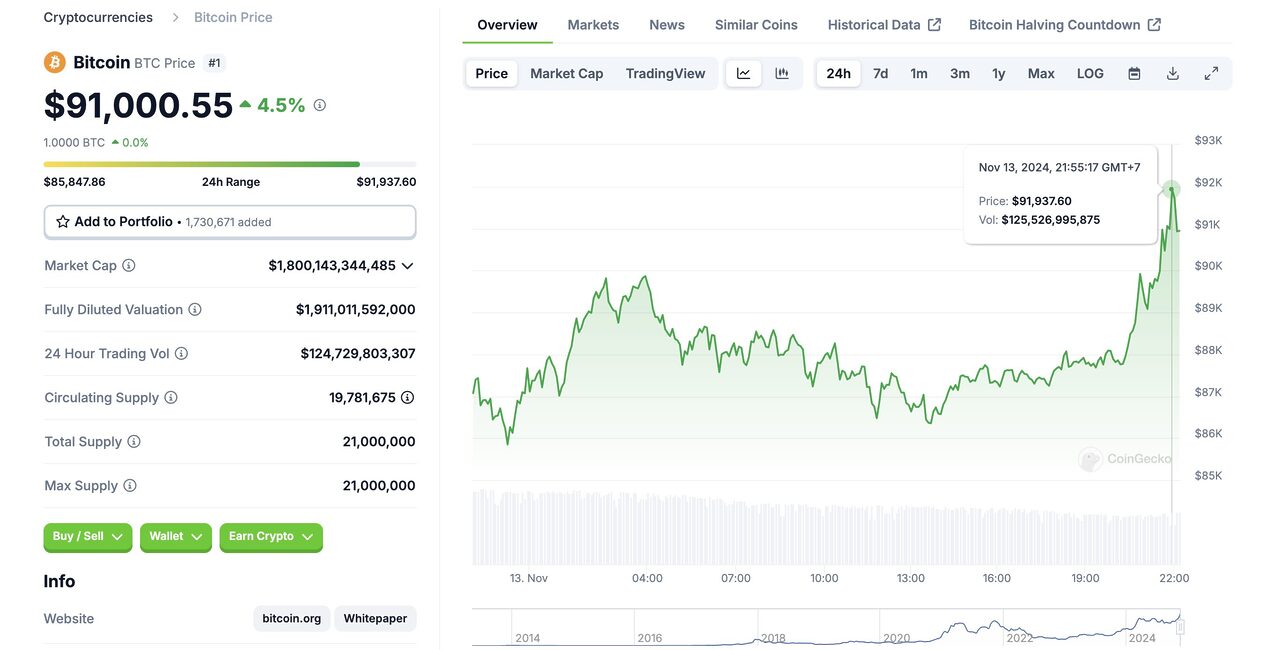Show Max Supply info icon
Screen dimensions: 1280x650
[x=130, y=486]
